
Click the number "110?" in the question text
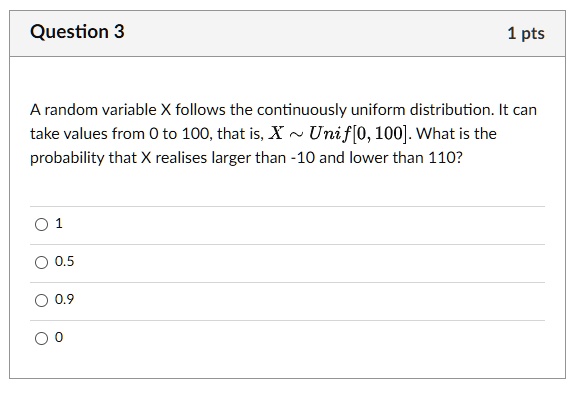click(x=445, y=157)
